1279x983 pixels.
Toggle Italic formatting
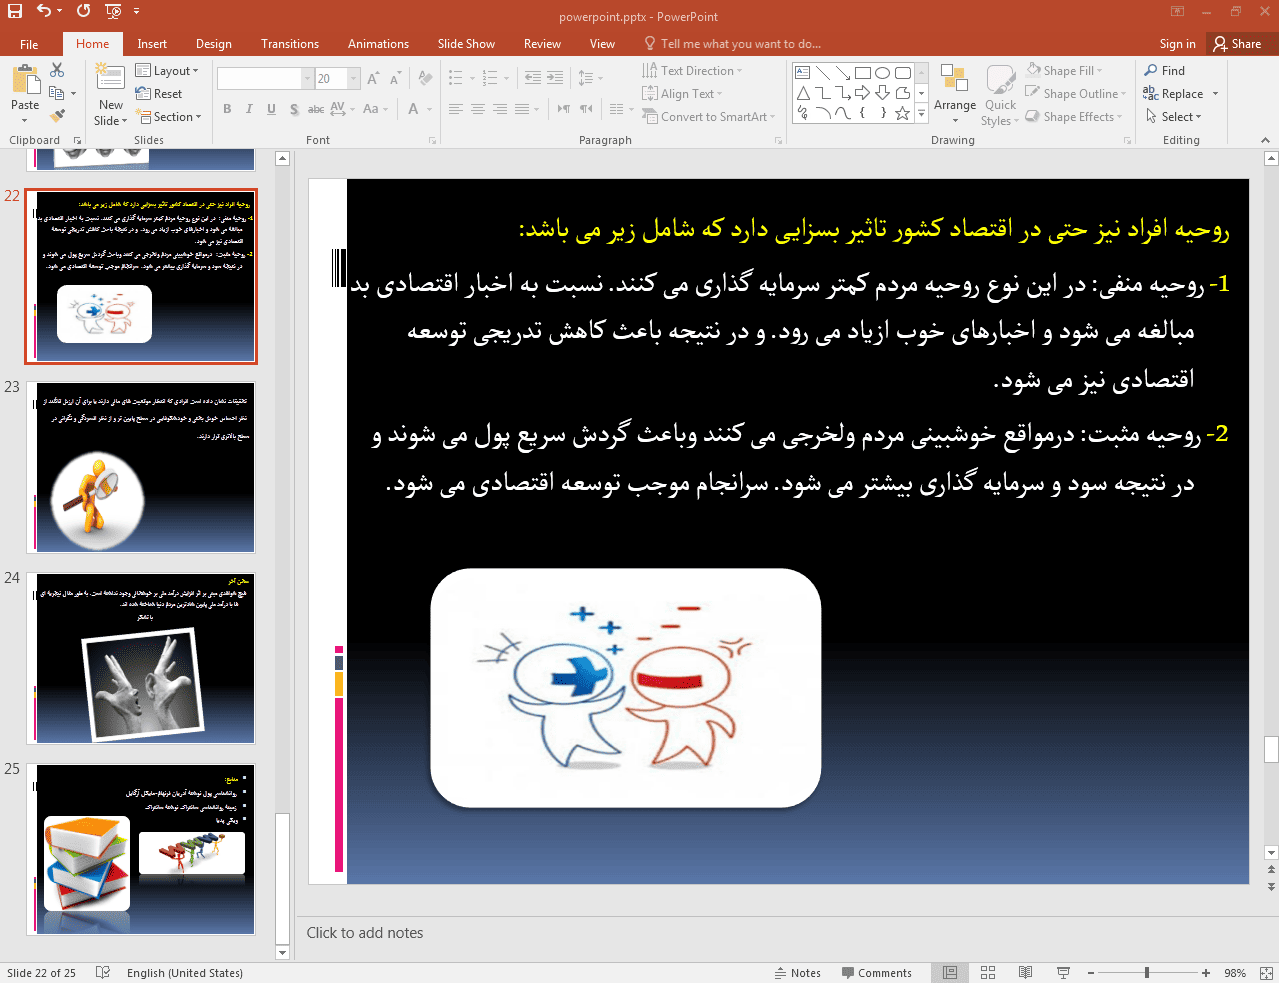click(249, 109)
